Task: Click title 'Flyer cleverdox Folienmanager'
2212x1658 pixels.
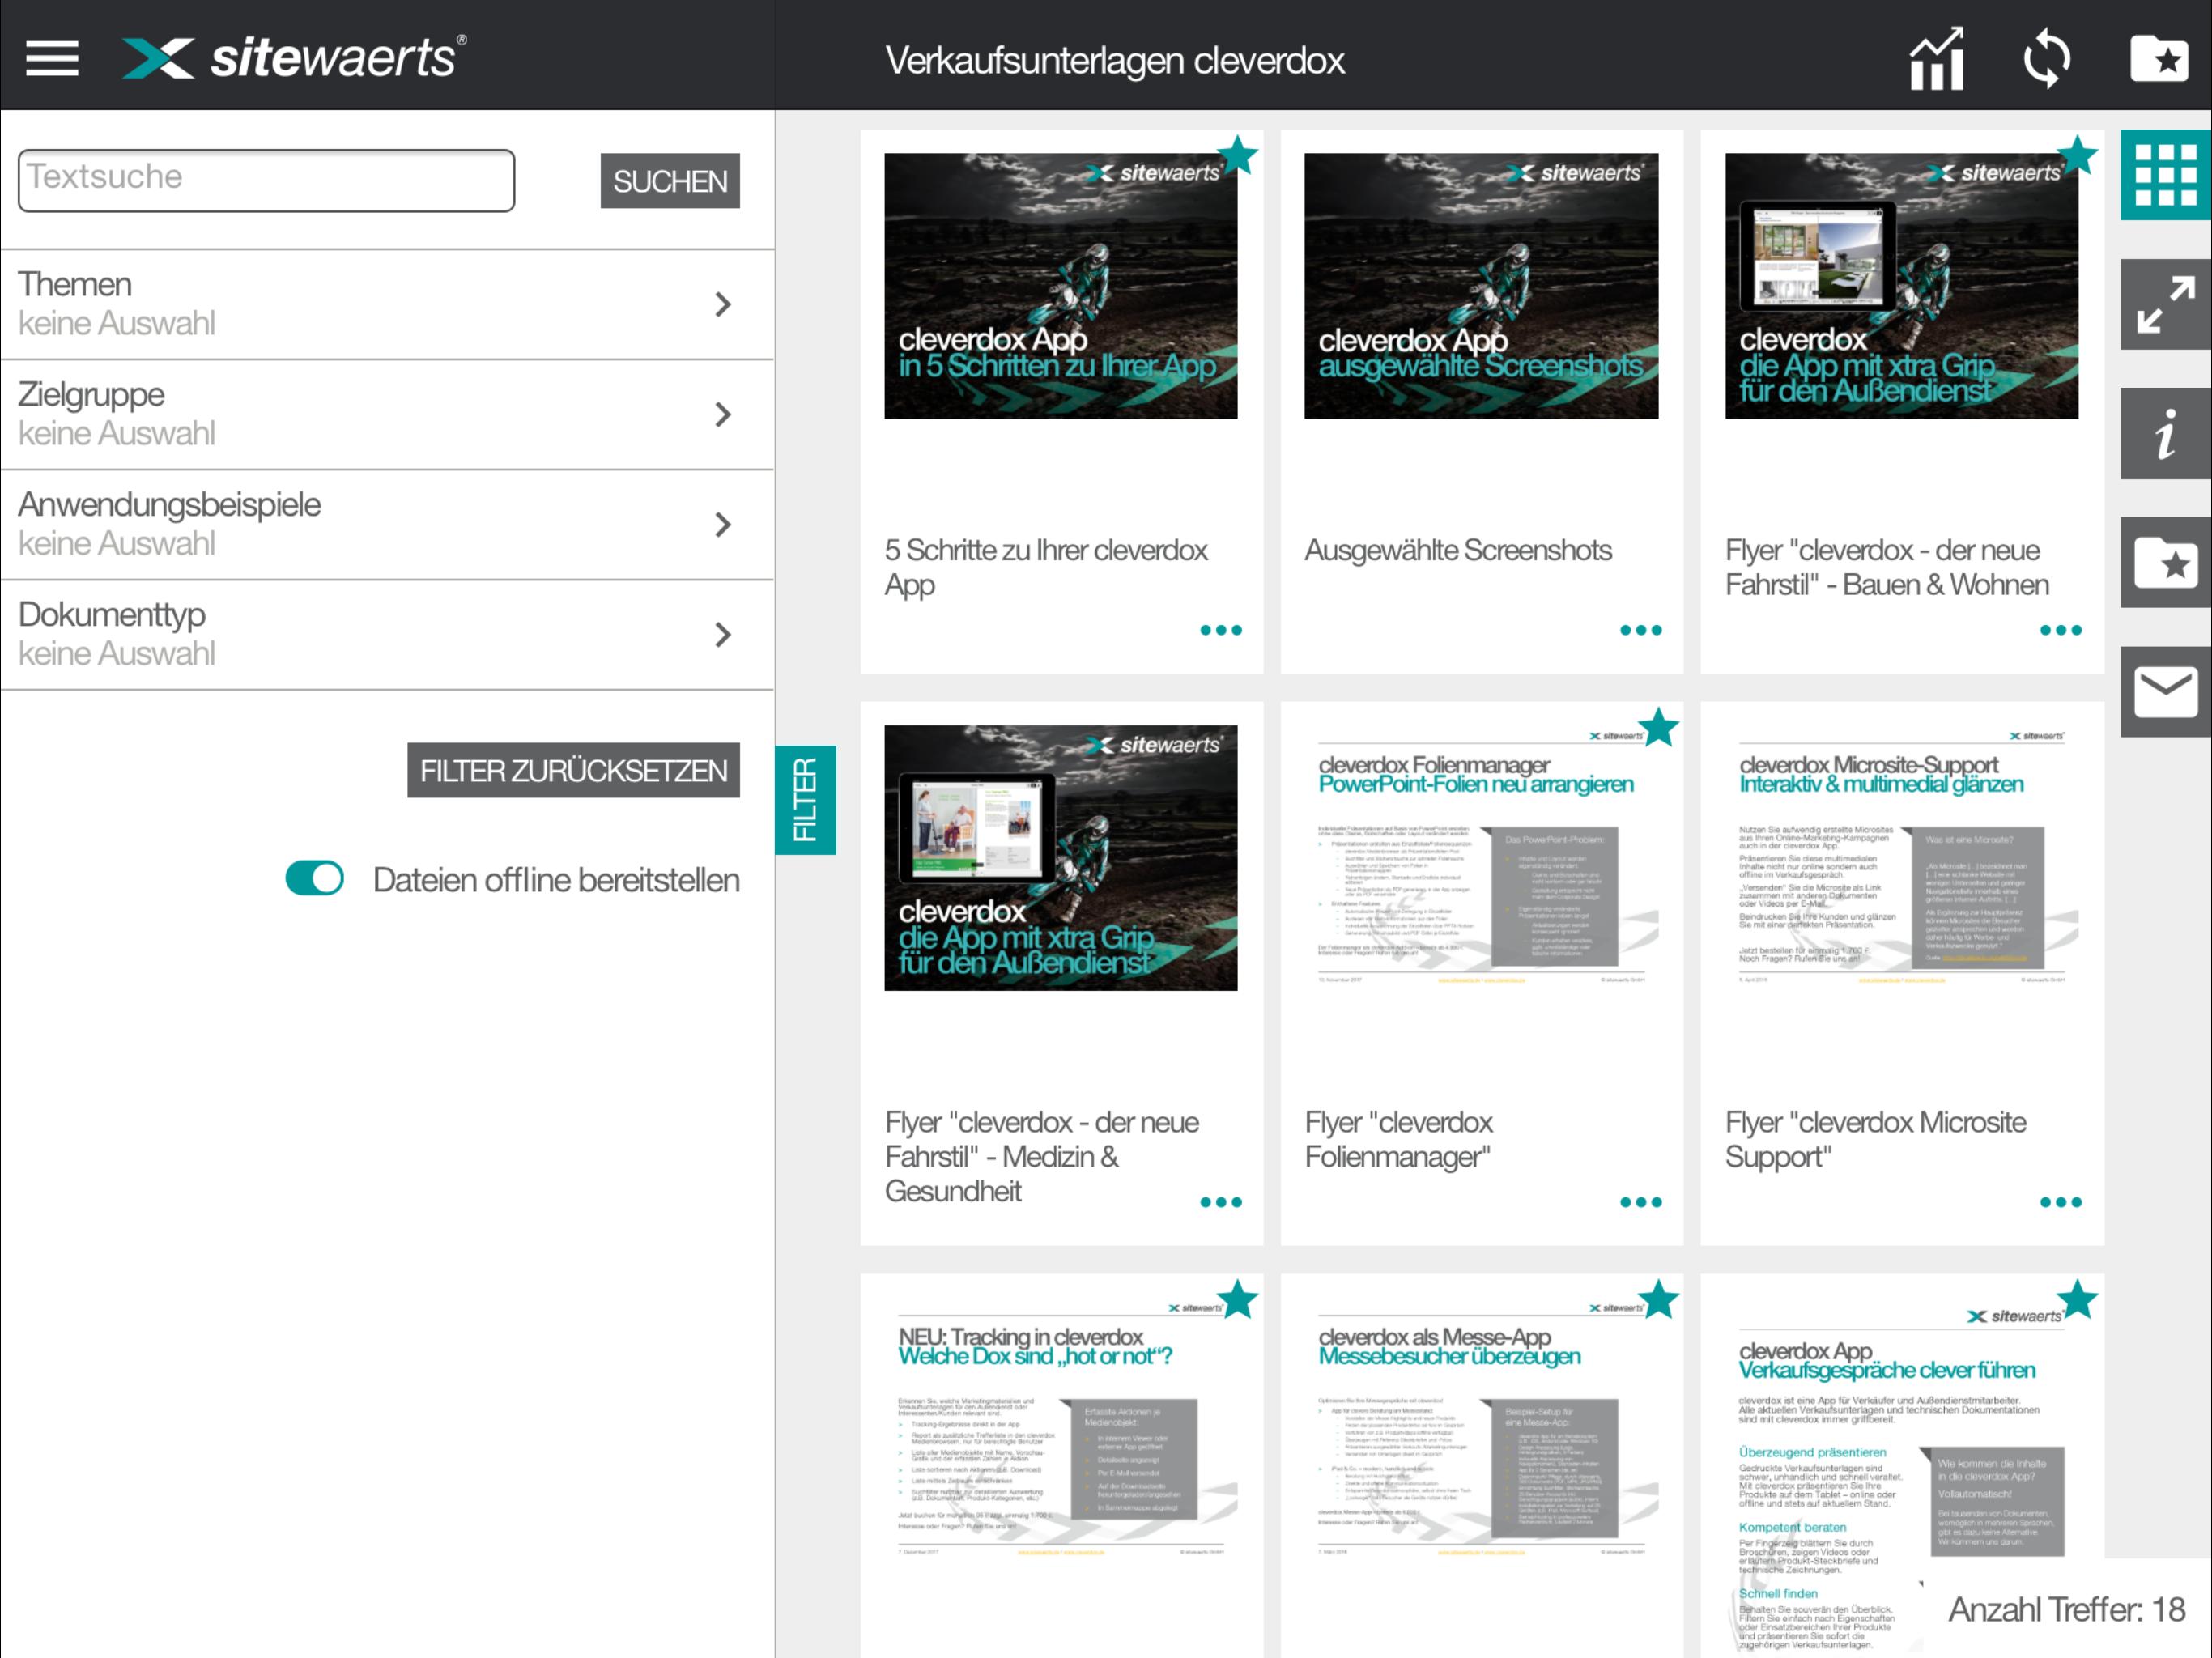Action: pyautogui.click(x=1398, y=1139)
